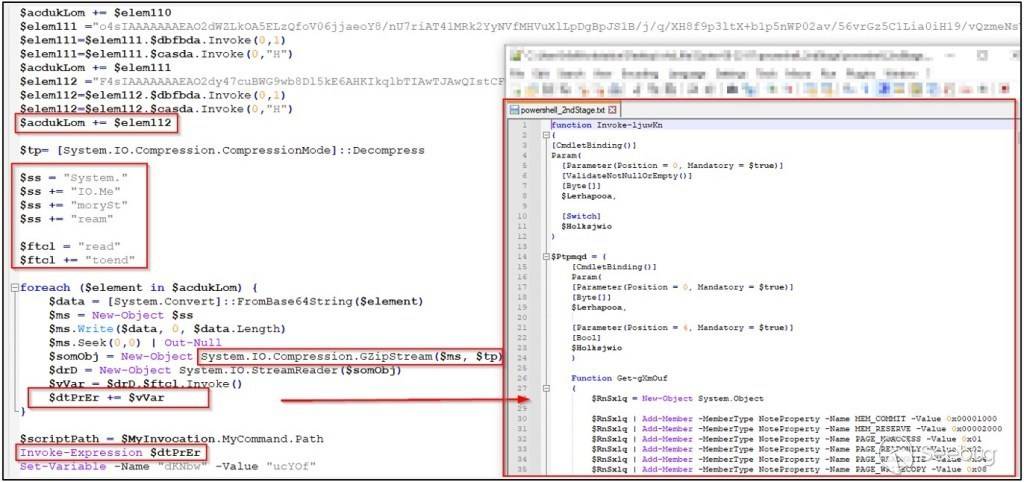Click the Save toolbar icon
This screenshot has width=1024, height=482.
(548, 89)
